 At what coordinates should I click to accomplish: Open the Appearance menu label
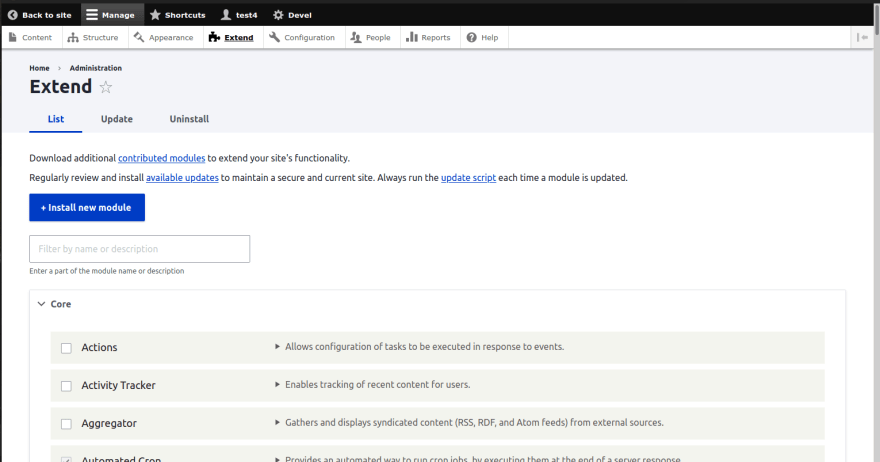click(171, 38)
